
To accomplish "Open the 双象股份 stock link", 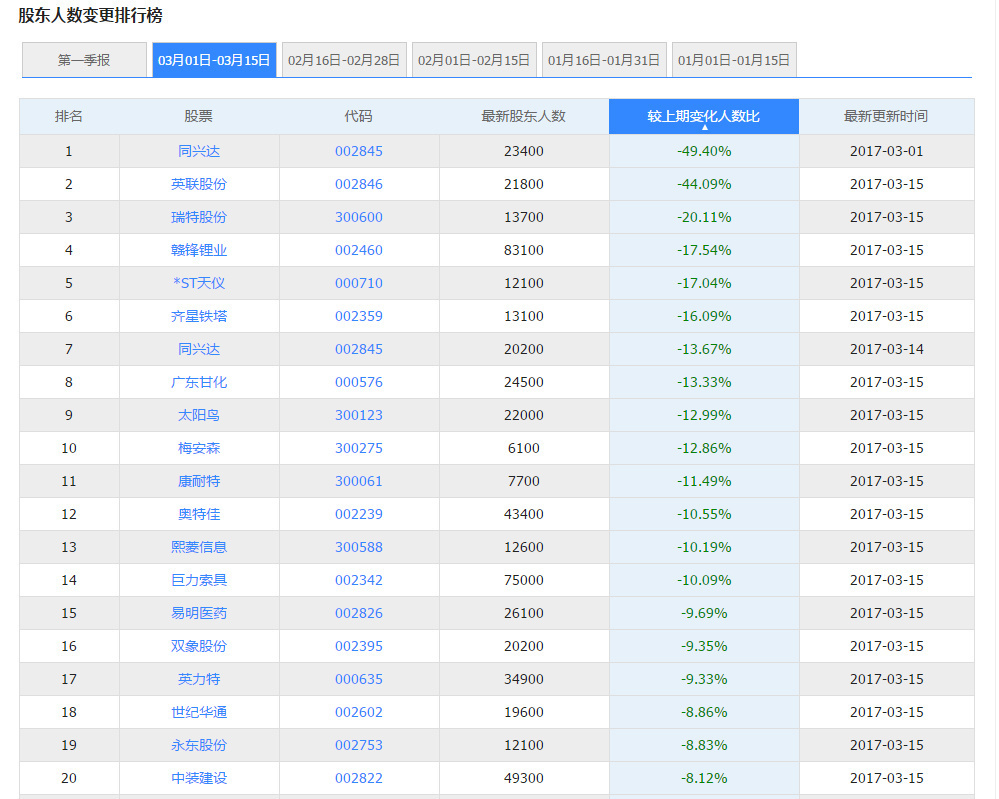I will 199,646.
